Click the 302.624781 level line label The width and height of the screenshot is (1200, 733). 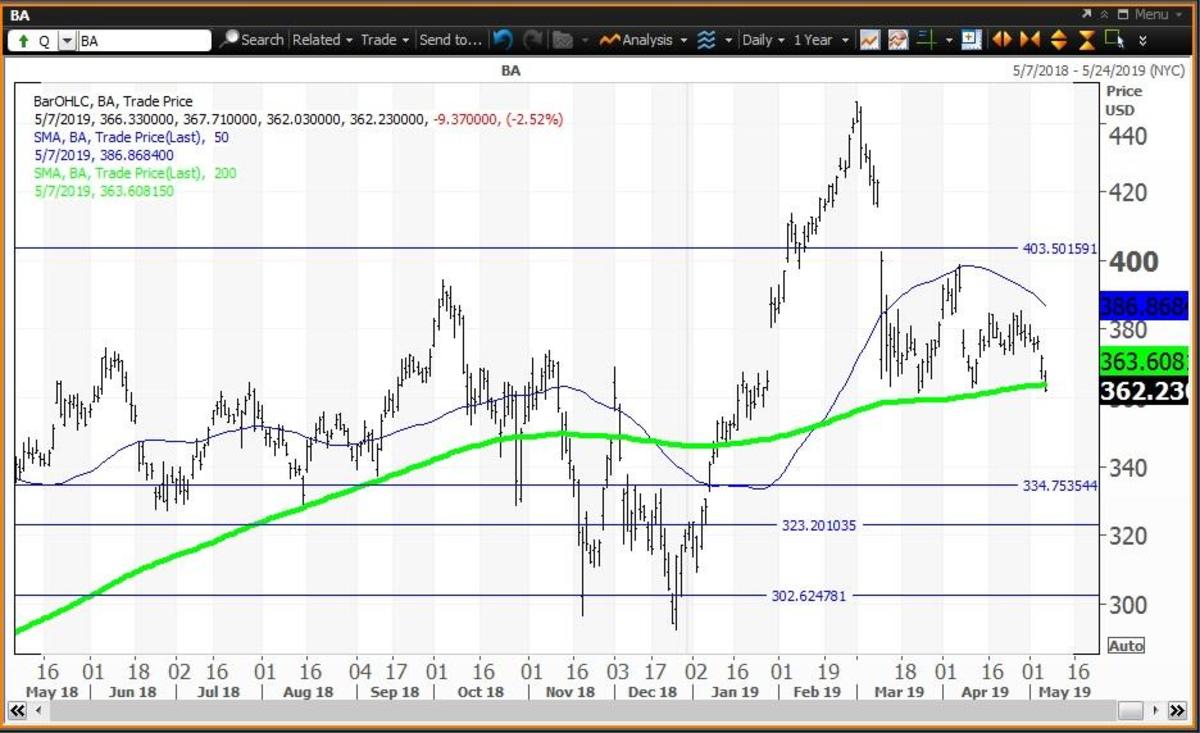(809, 595)
